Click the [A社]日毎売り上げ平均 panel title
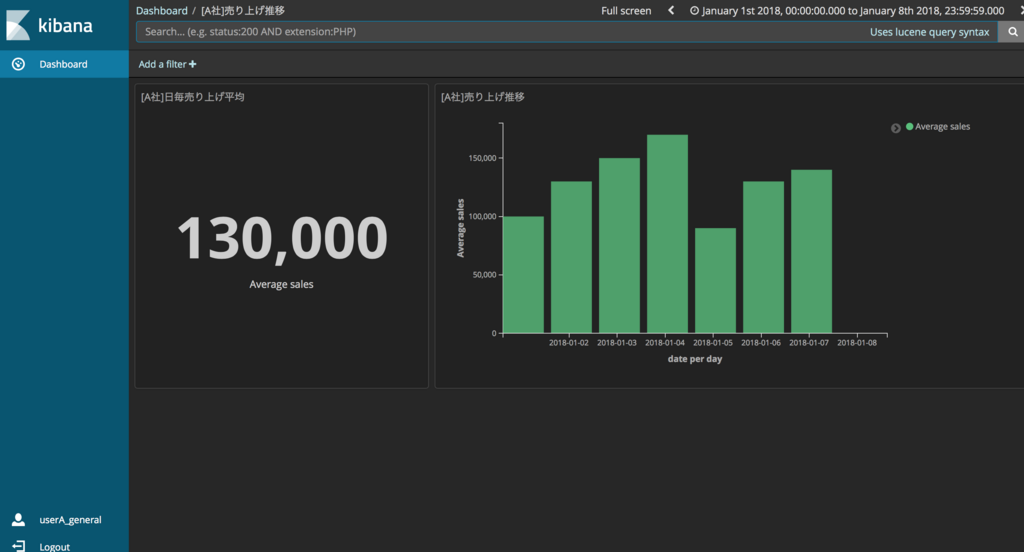The width and height of the screenshot is (1024, 552). [193, 97]
